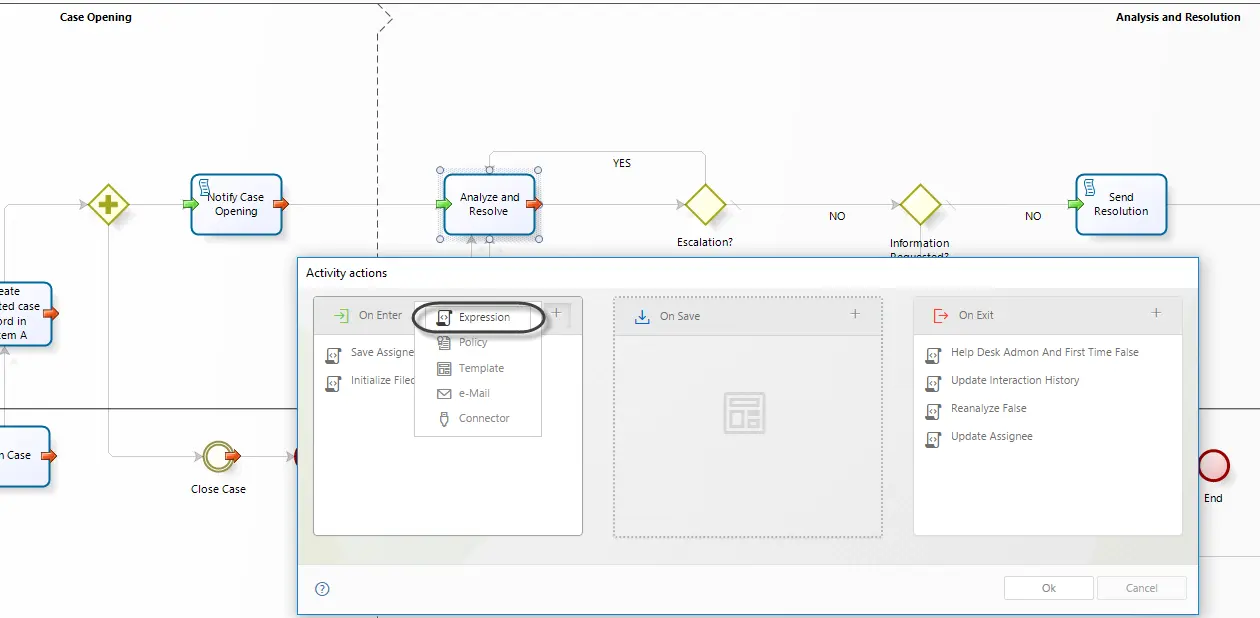The height and width of the screenshot is (618, 1260).
Task: Choose the e-Mail action type
Action: click(x=474, y=393)
